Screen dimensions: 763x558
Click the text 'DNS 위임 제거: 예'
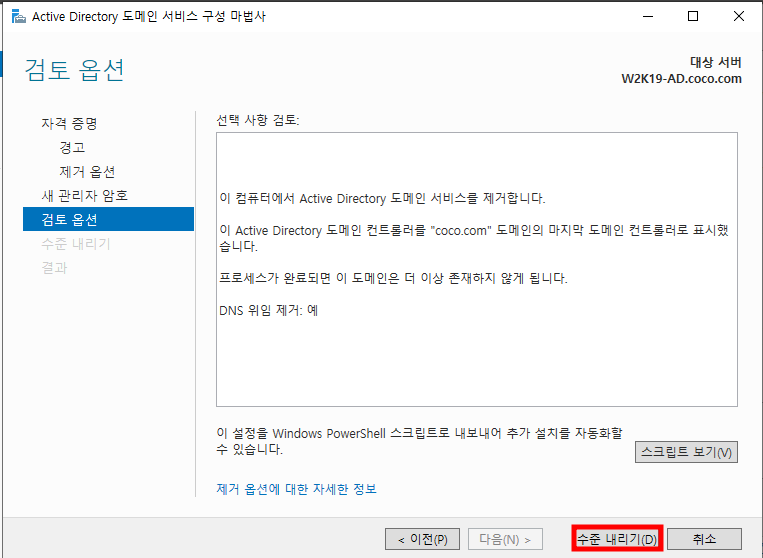pos(269,310)
